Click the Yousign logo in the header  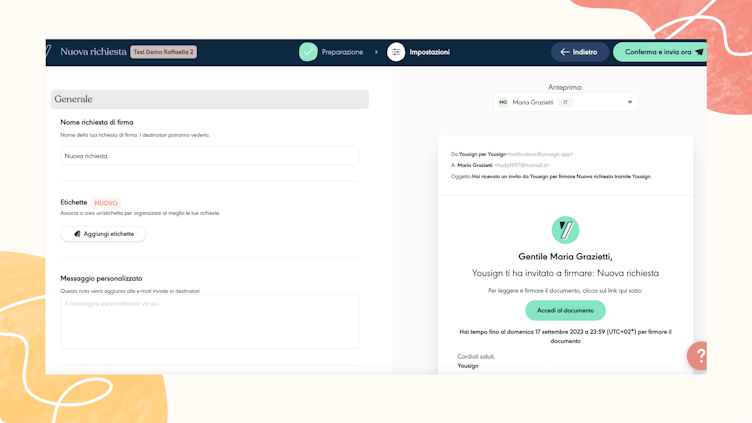pos(48,51)
